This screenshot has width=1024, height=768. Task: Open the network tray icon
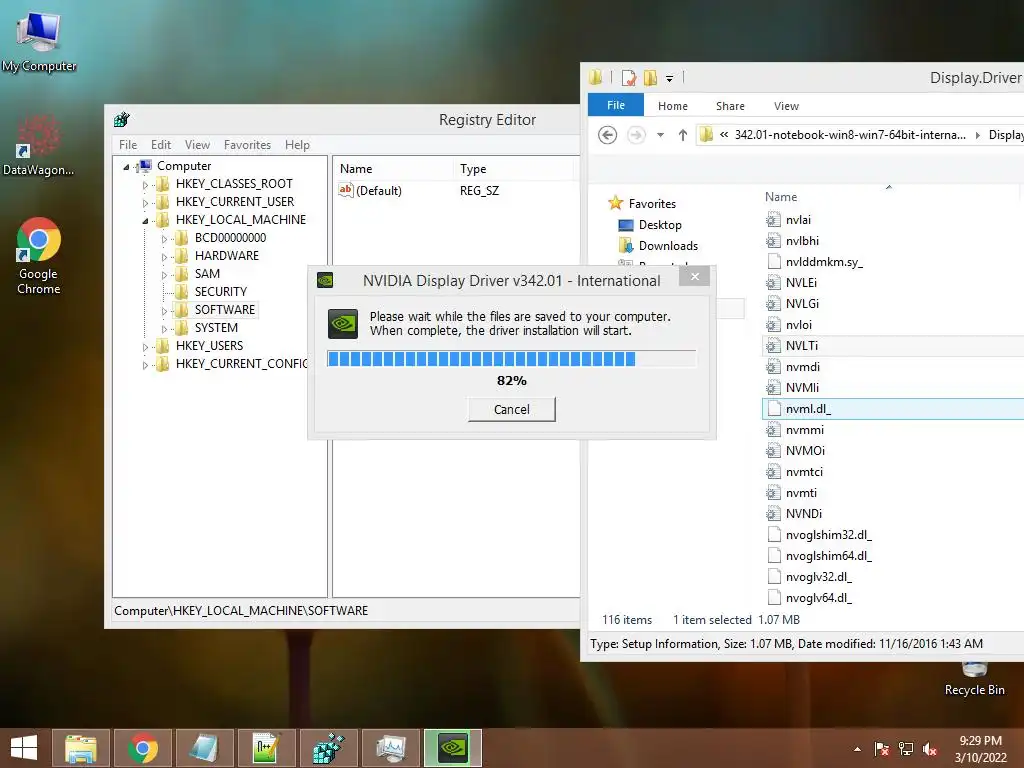point(906,749)
